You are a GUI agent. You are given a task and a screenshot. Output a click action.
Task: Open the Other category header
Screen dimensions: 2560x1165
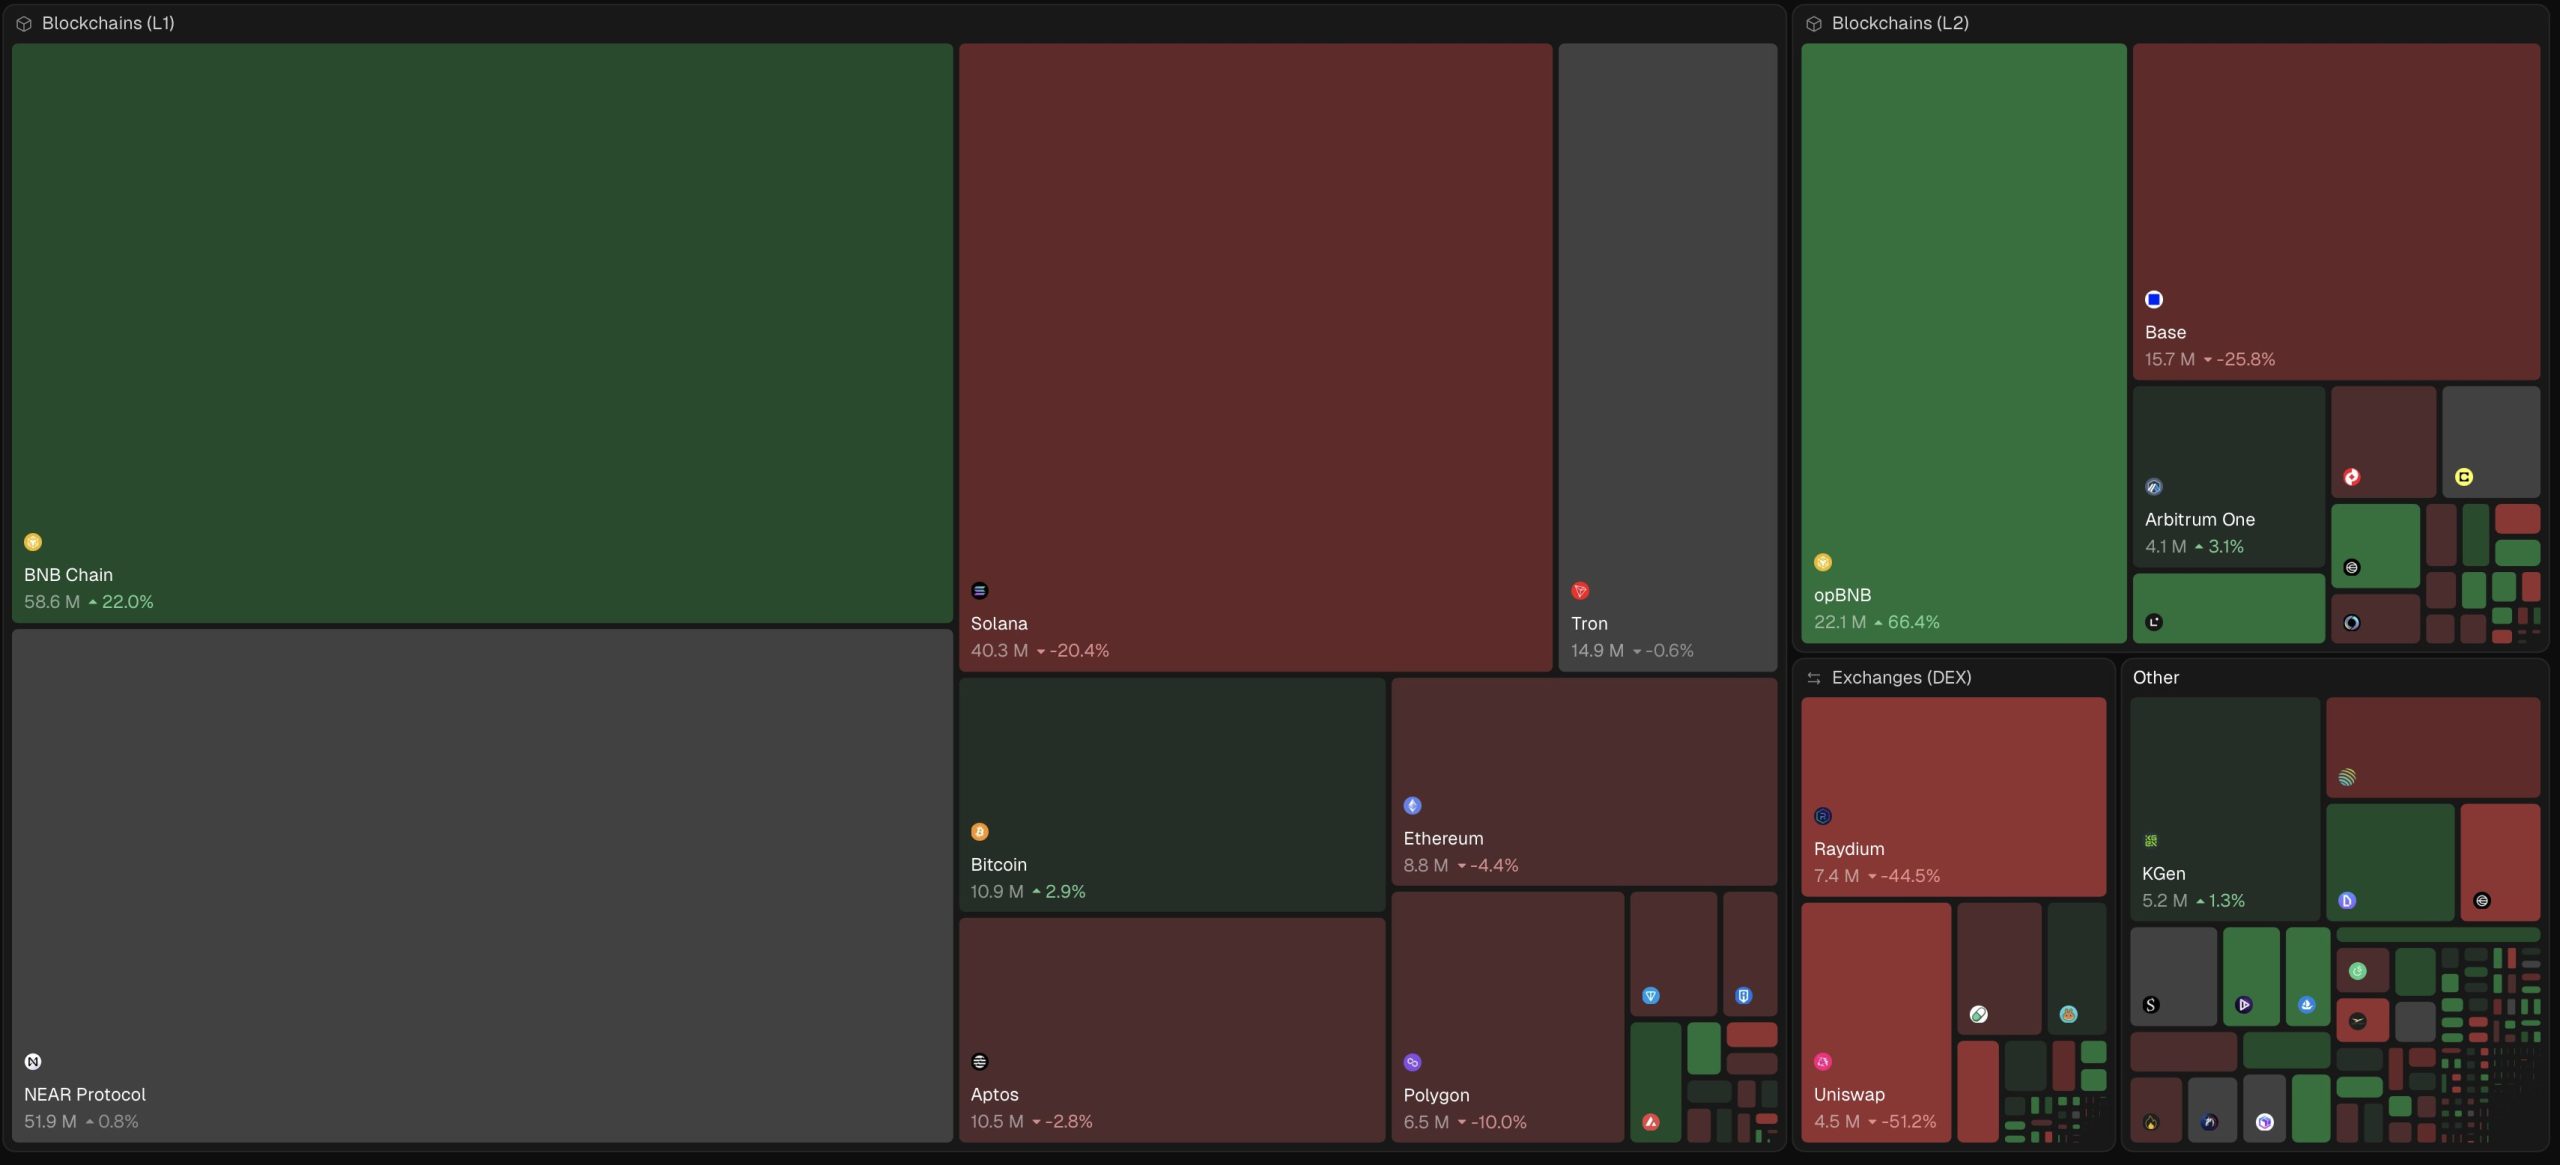coord(2155,677)
